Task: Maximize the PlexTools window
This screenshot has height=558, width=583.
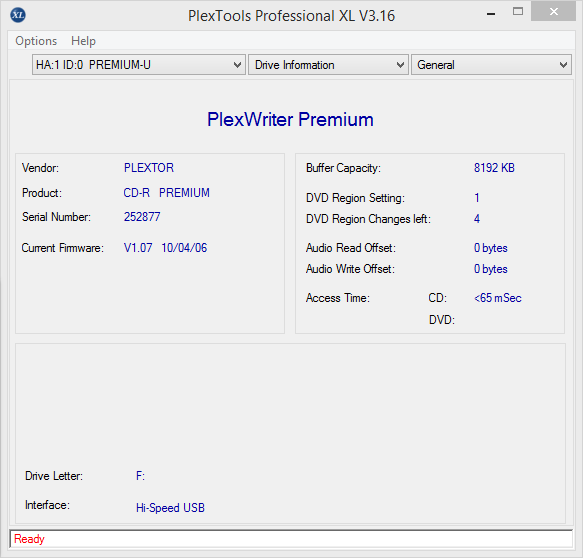Action: click(x=518, y=12)
